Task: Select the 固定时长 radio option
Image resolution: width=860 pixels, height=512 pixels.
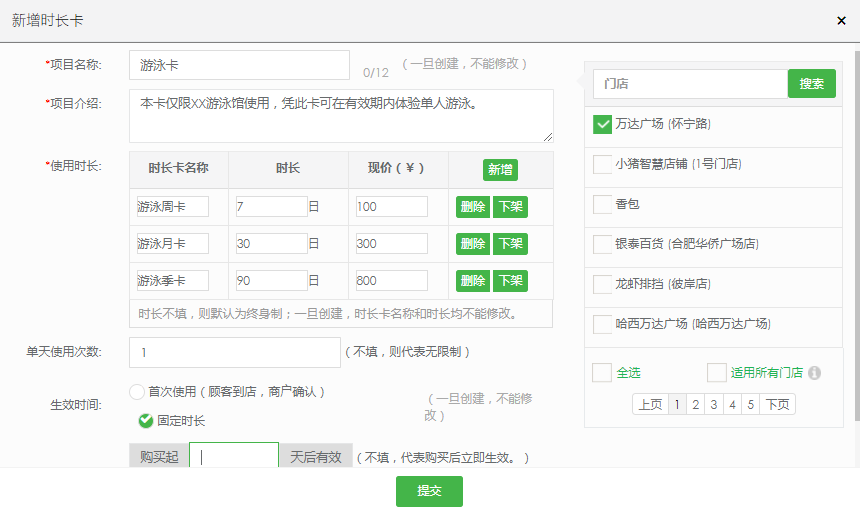Action: pyautogui.click(x=146, y=421)
